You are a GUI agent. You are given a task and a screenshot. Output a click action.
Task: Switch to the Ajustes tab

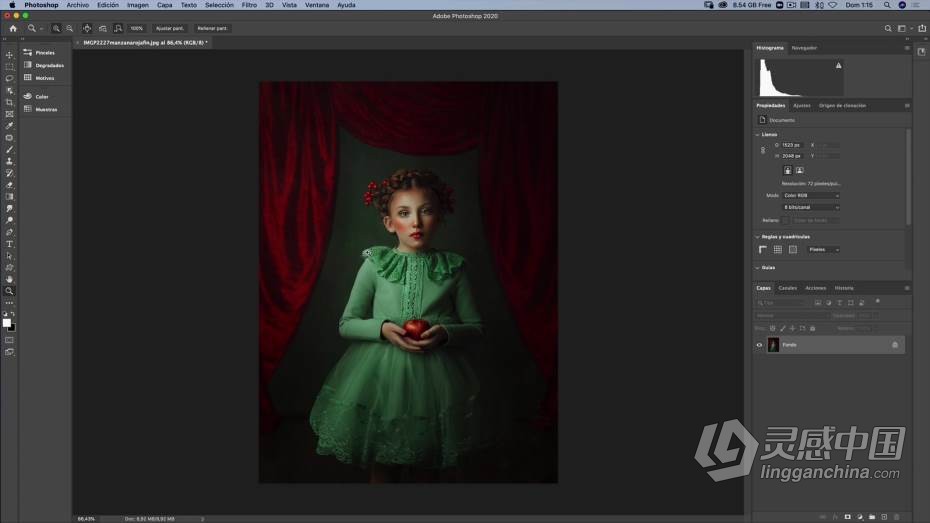802,106
